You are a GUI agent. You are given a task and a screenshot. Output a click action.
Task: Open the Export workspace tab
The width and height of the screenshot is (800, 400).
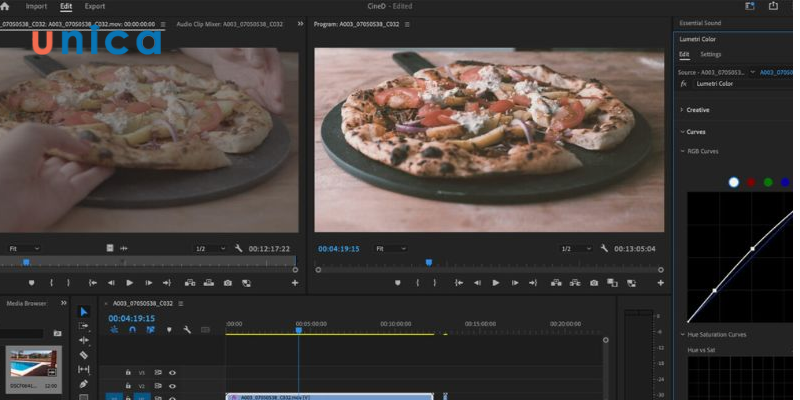coord(95,6)
